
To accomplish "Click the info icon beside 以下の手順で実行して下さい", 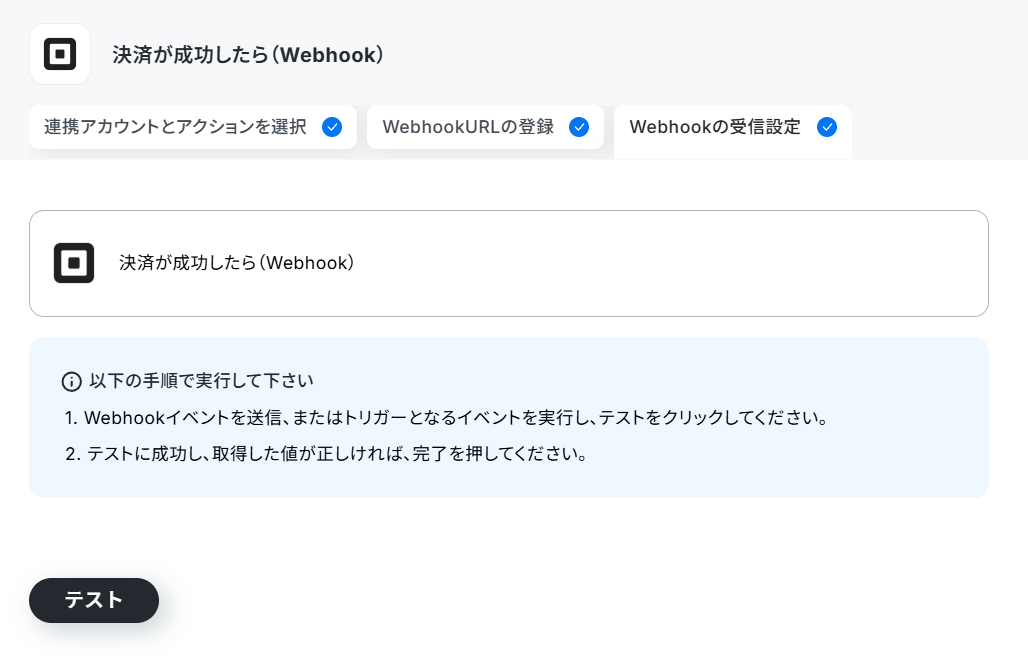I will [71, 381].
